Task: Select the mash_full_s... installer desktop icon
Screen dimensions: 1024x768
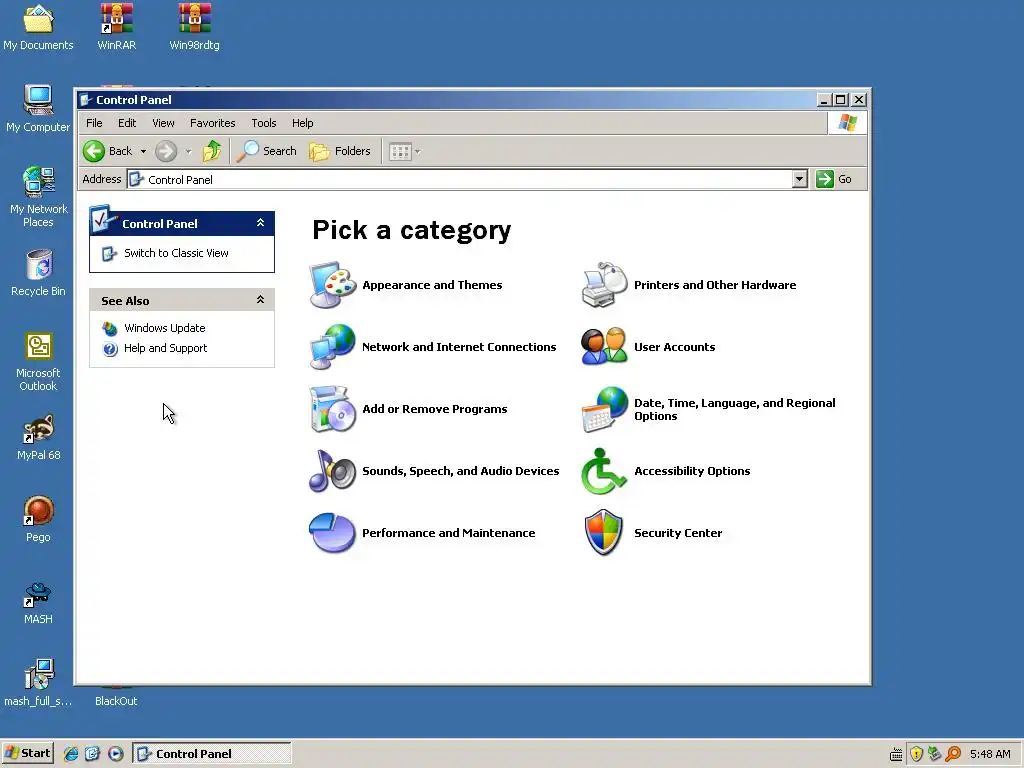Action: click(x=38, y=682)
